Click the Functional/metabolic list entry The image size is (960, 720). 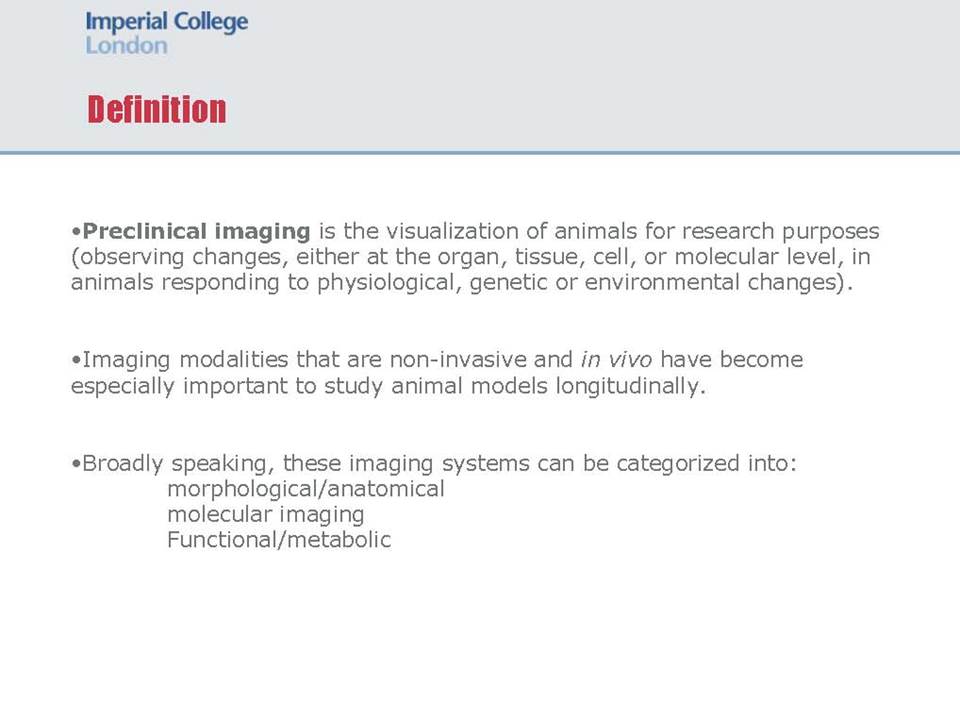pyautogui.click(x=279, y=539)
